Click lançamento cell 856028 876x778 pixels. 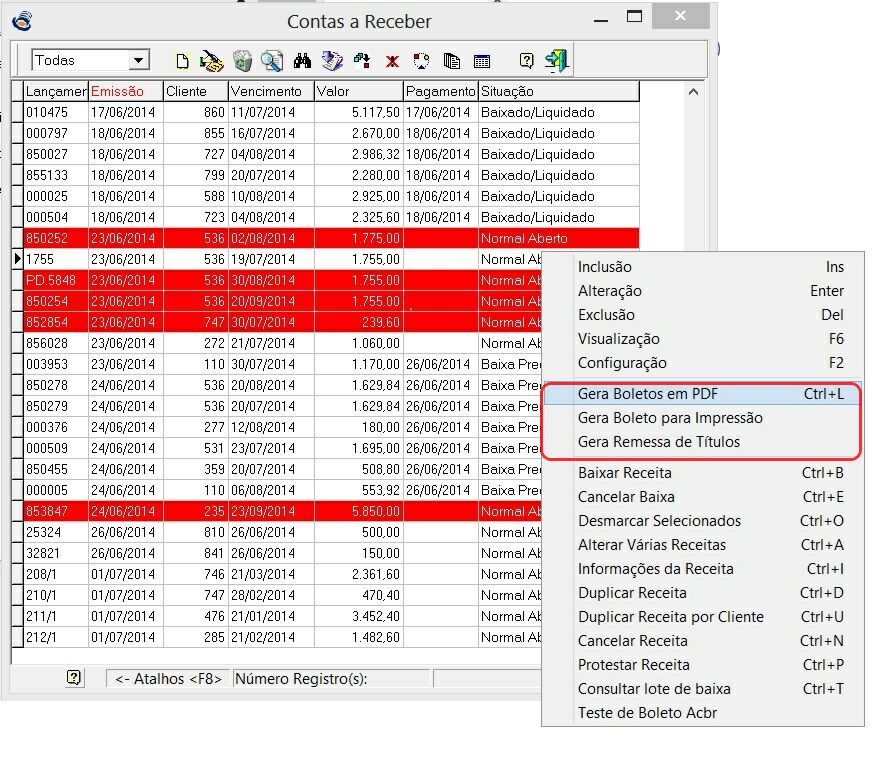56,343
